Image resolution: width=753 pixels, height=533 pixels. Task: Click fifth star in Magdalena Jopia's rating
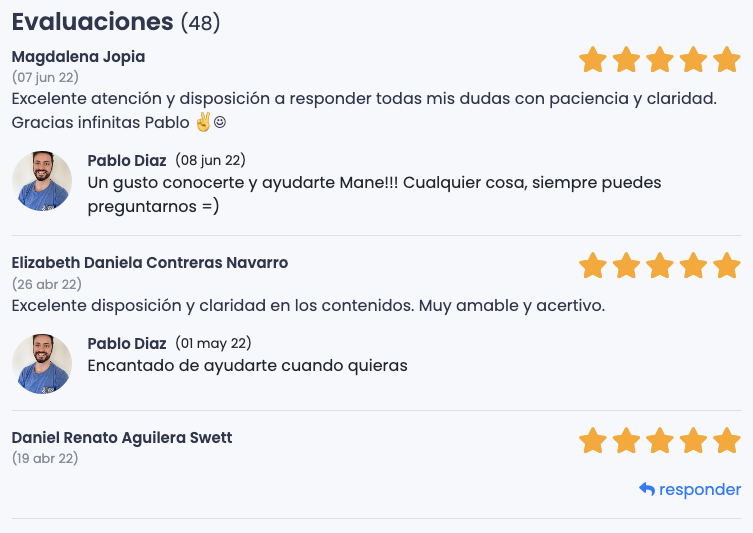(x=727, y=60)
